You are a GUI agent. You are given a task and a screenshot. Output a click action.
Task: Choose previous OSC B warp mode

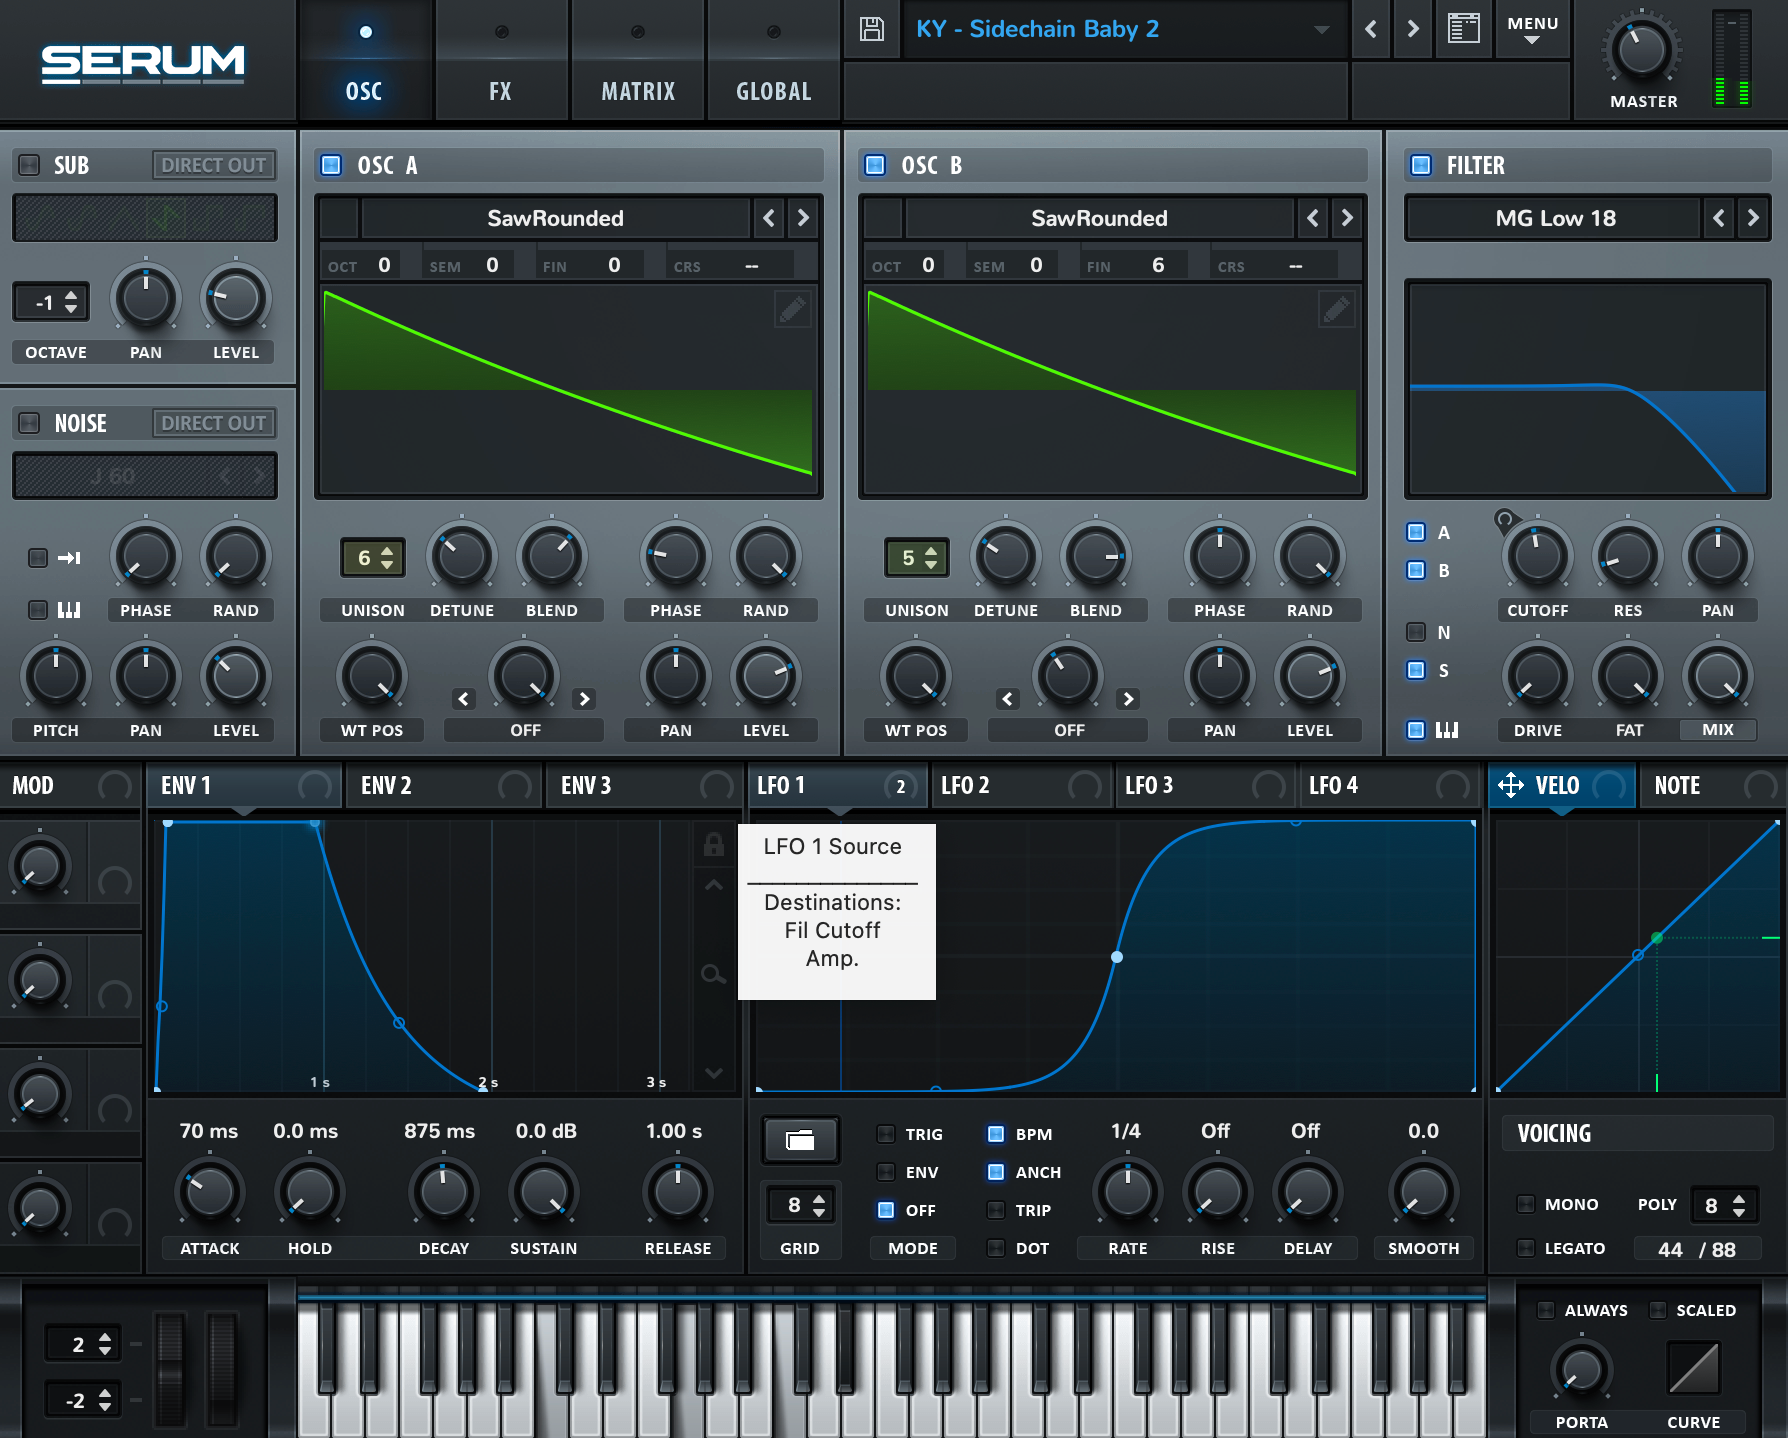(1007, 699)
